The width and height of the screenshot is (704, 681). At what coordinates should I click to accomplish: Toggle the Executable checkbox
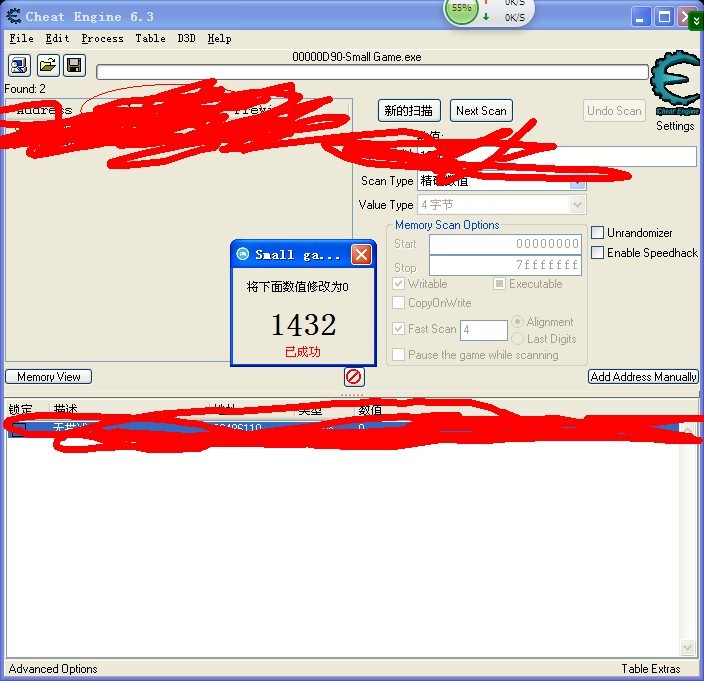click(x=499, y=283)
